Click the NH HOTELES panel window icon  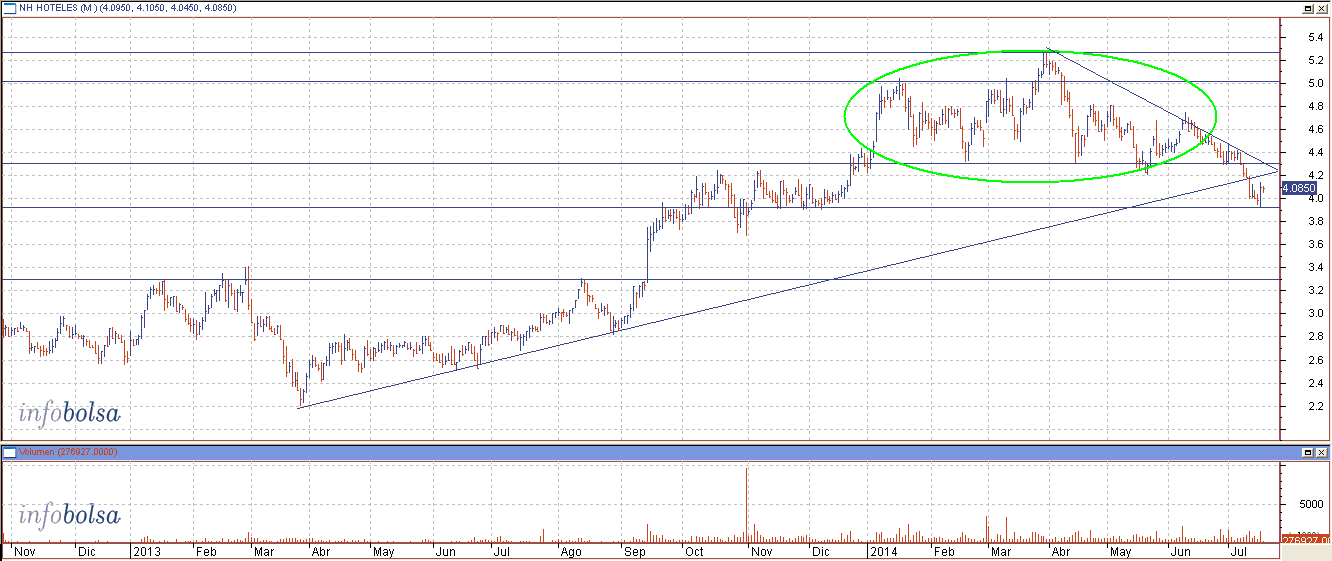click(9, 8)
